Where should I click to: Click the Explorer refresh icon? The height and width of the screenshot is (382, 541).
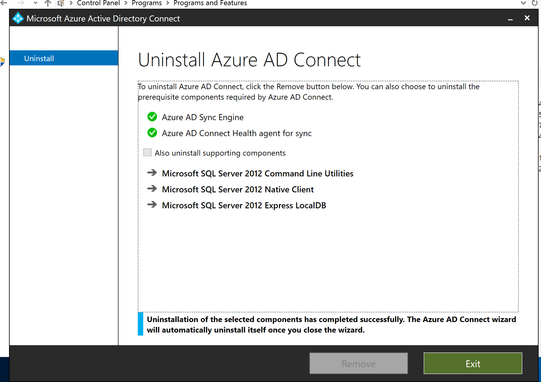point(535,3)
